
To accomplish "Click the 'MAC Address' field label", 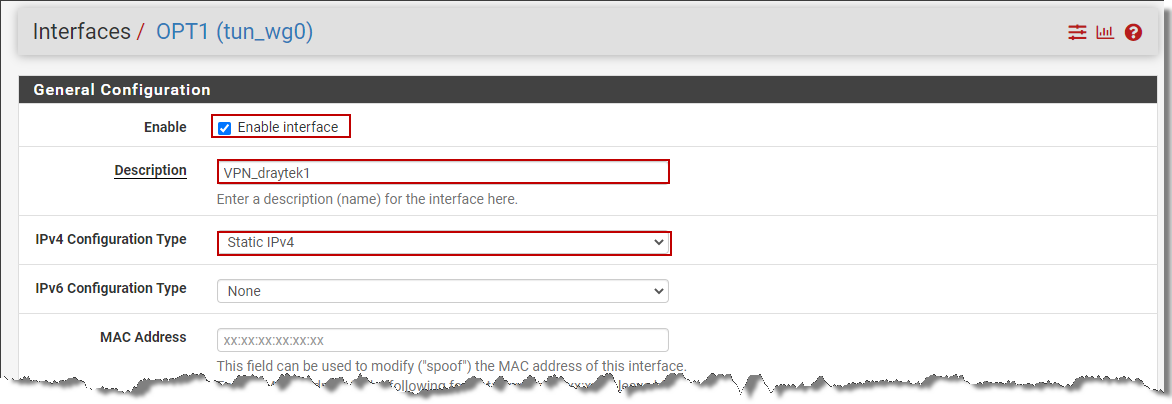I will 143,337.
